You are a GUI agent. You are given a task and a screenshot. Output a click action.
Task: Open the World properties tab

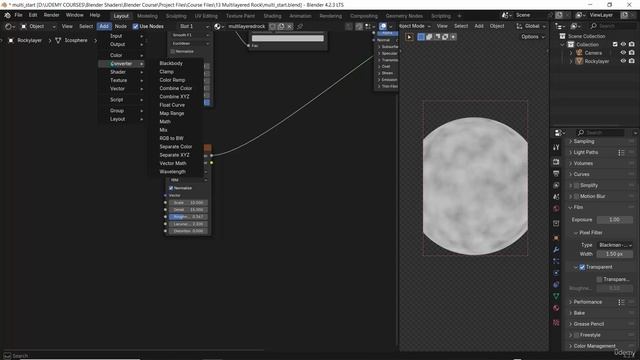[x=556, y=209]
